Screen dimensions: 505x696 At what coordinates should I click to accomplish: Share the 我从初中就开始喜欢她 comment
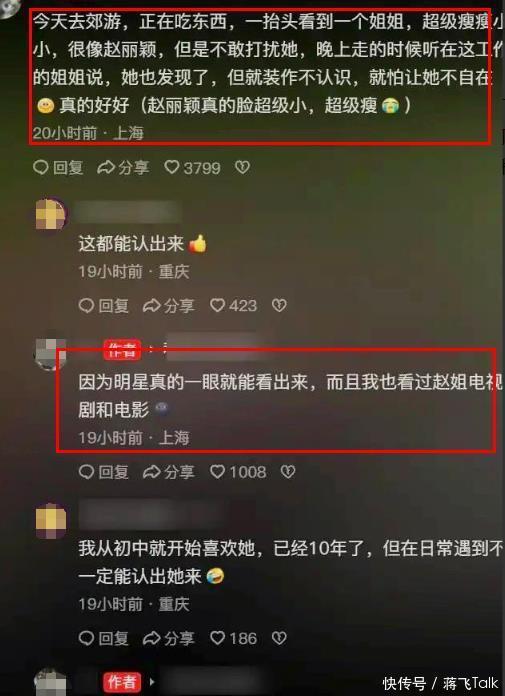coord(169,638)
